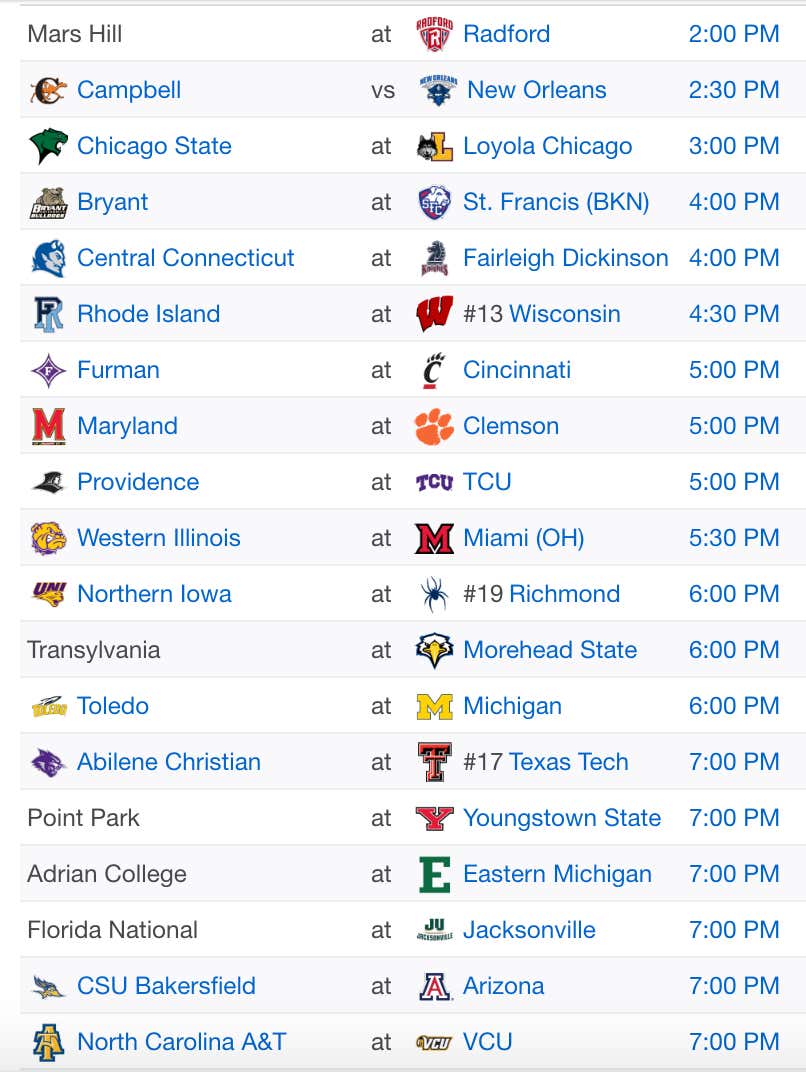Viewport: 806px width, 1072px height.
Task: Open the Abilene Christian team link
Action: pos(169,762)
